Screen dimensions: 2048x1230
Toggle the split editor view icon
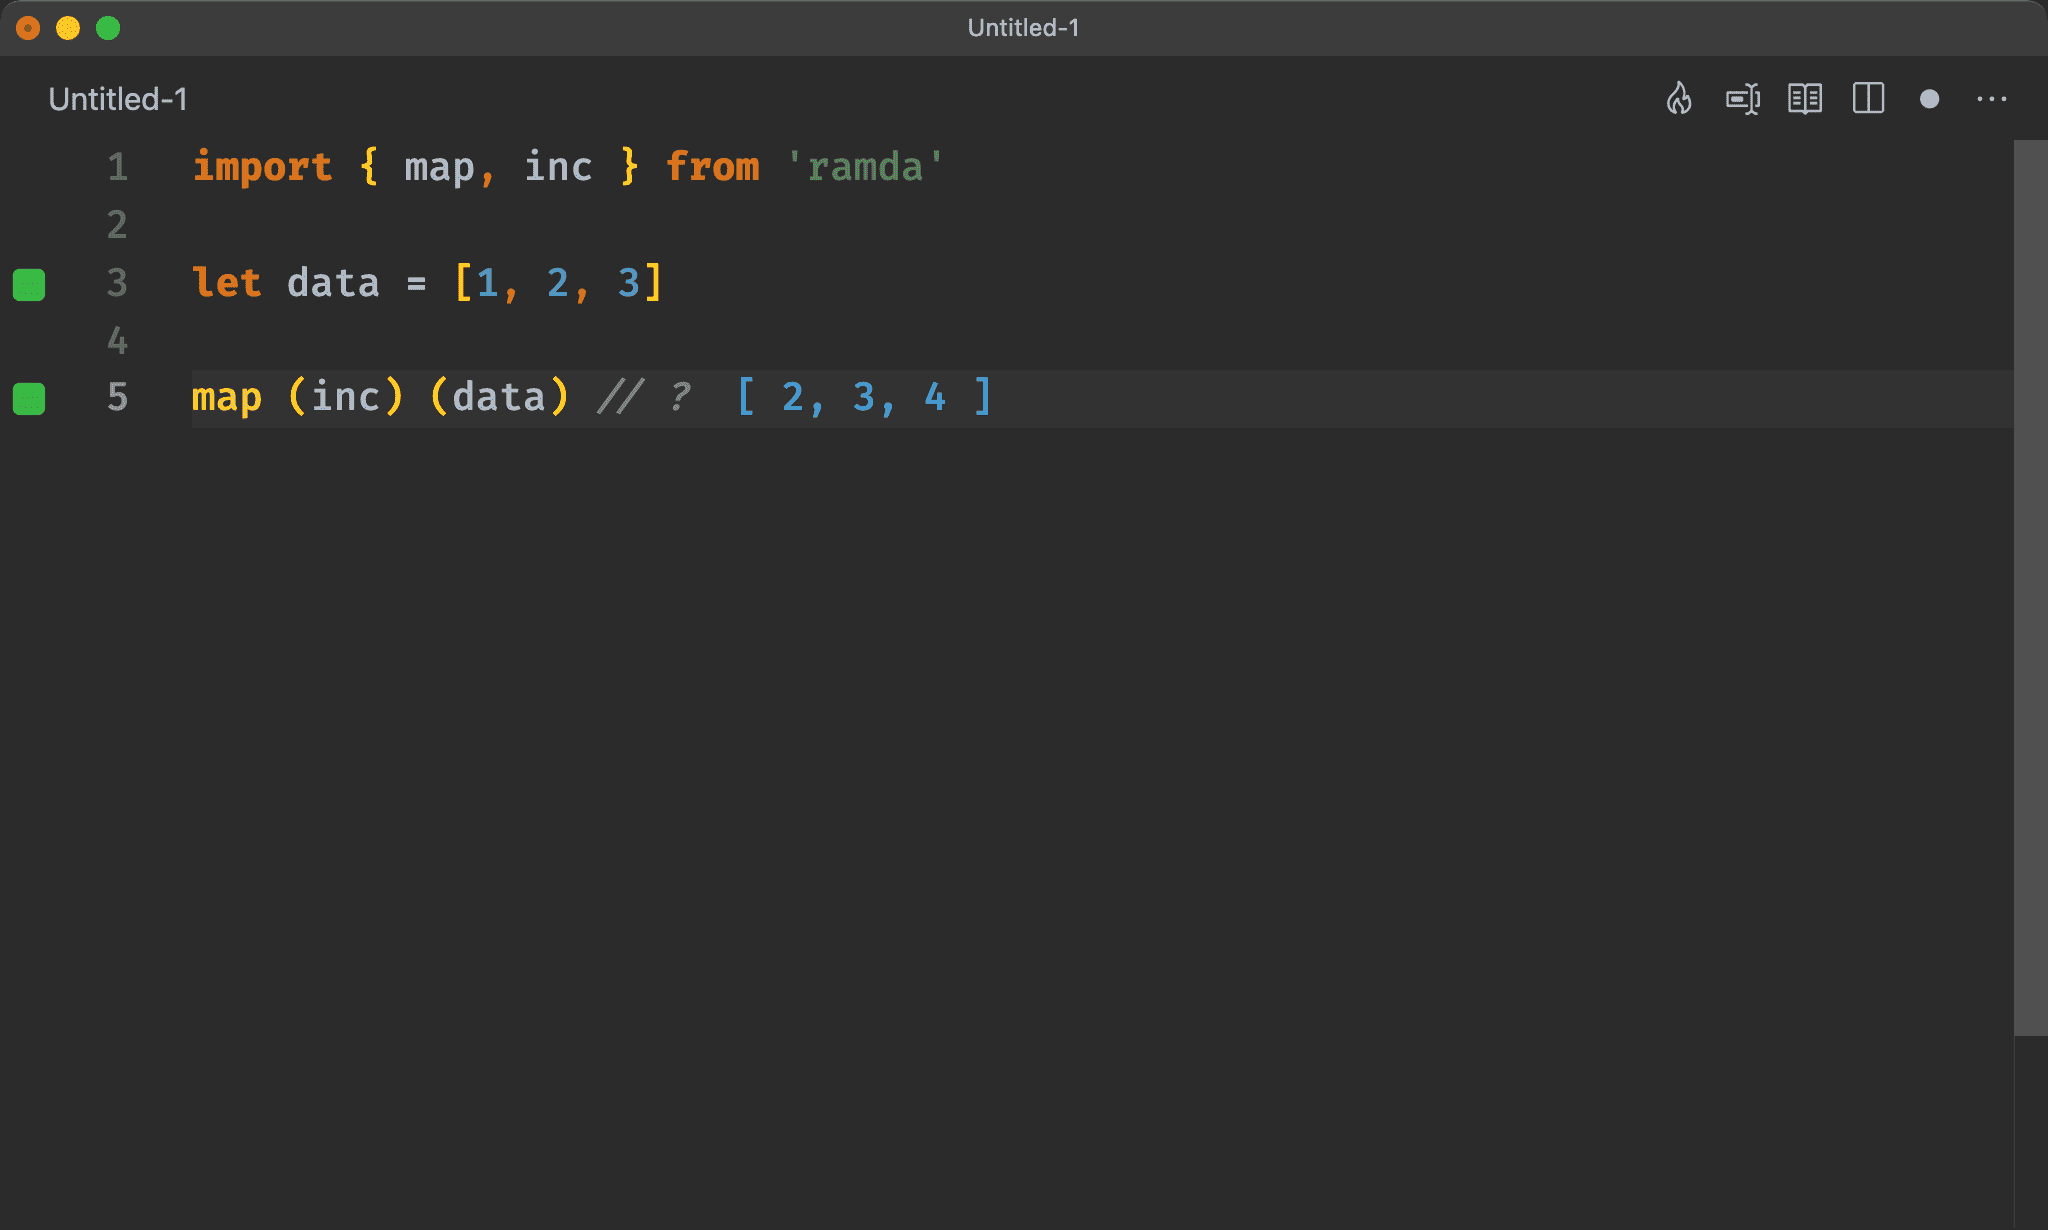[x=1871, y=99]
